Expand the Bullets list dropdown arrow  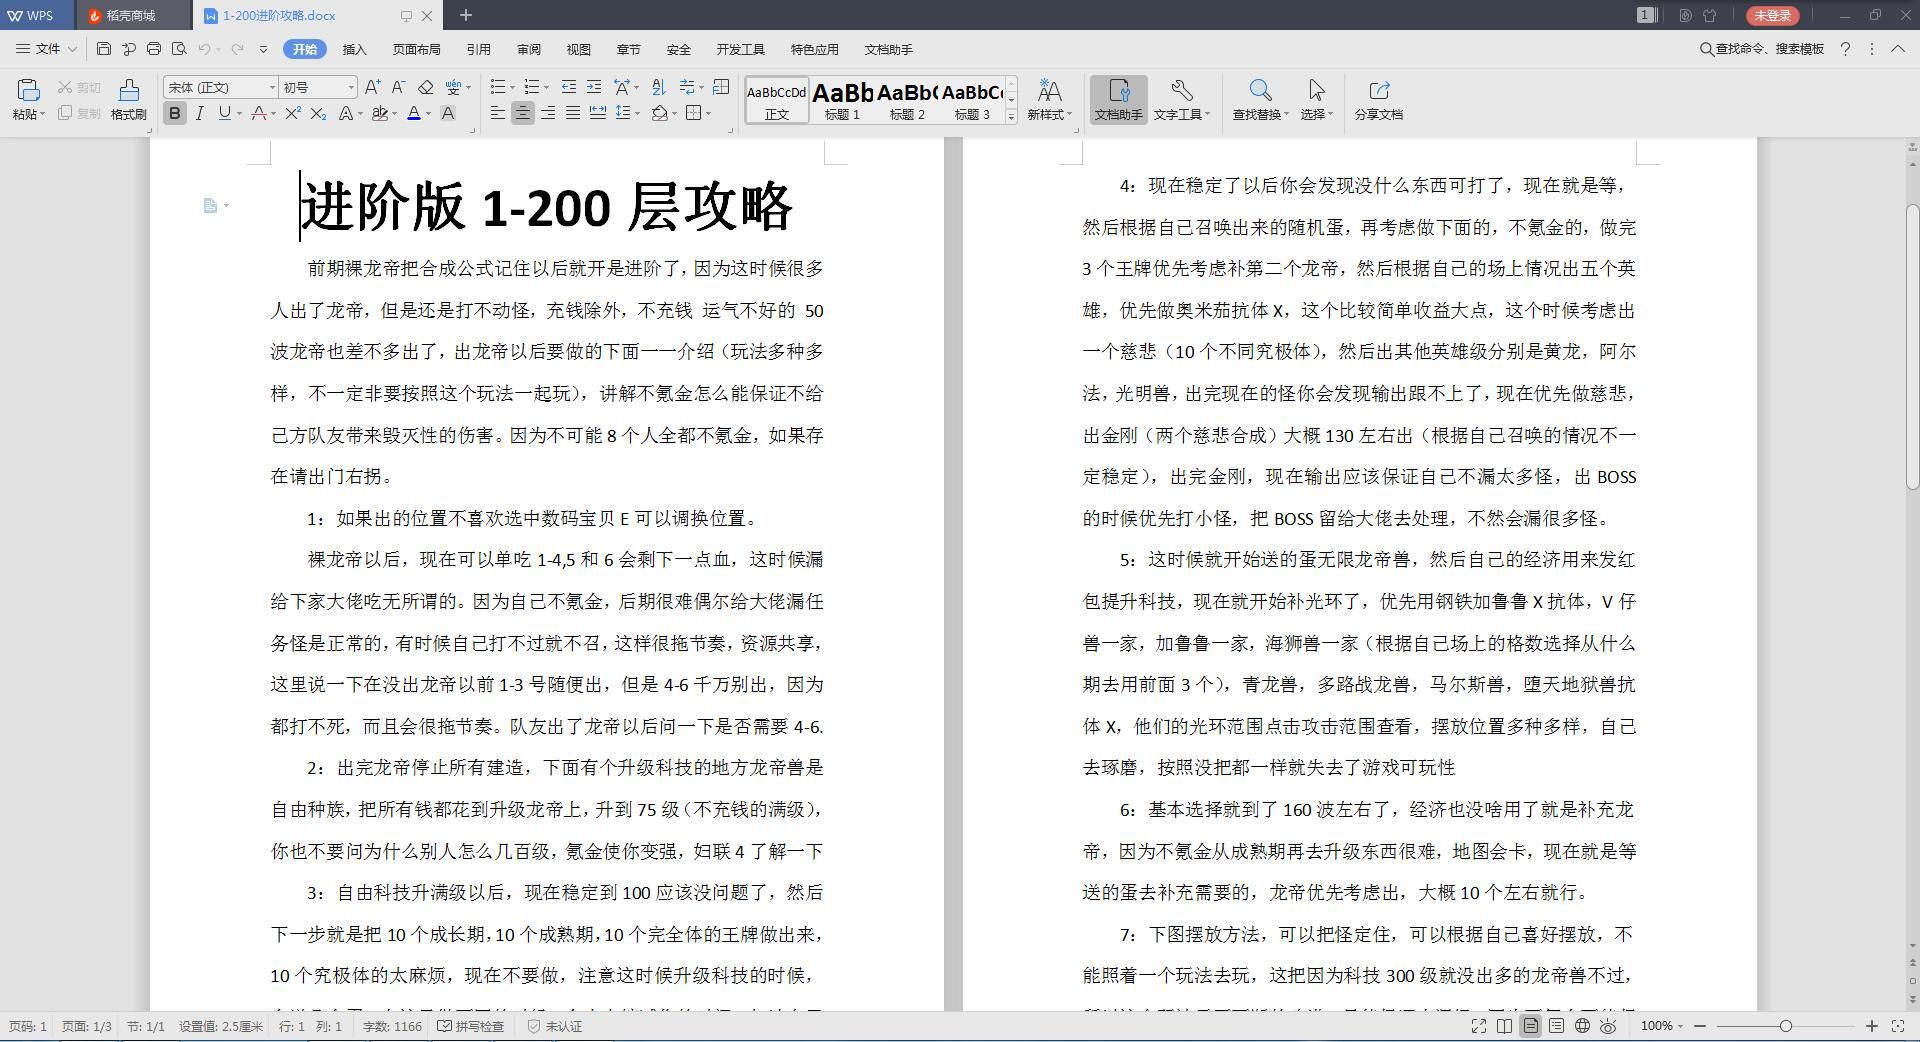tap(513, 88)
